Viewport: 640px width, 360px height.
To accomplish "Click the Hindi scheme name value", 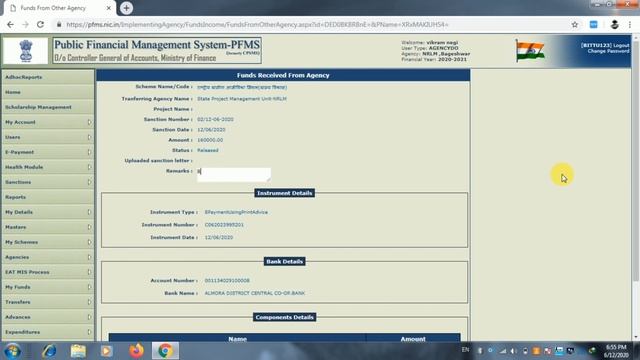I will point(242,87).
